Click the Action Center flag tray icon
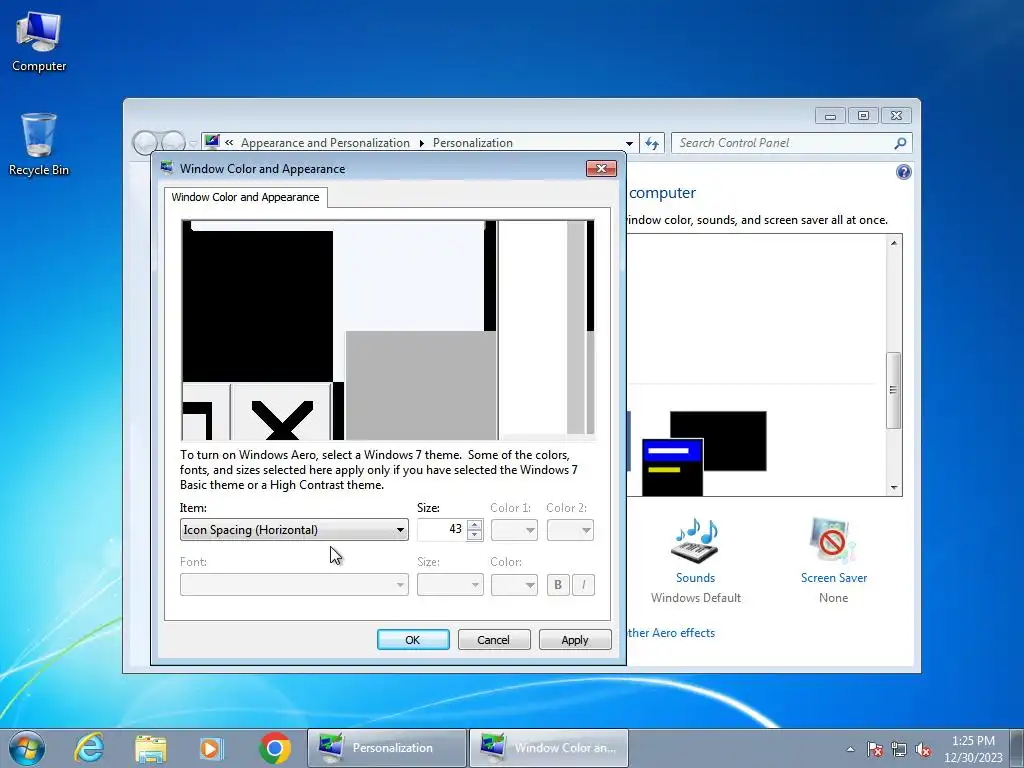The height and width of the screenshot is (768, 1024). click(875, 749)
